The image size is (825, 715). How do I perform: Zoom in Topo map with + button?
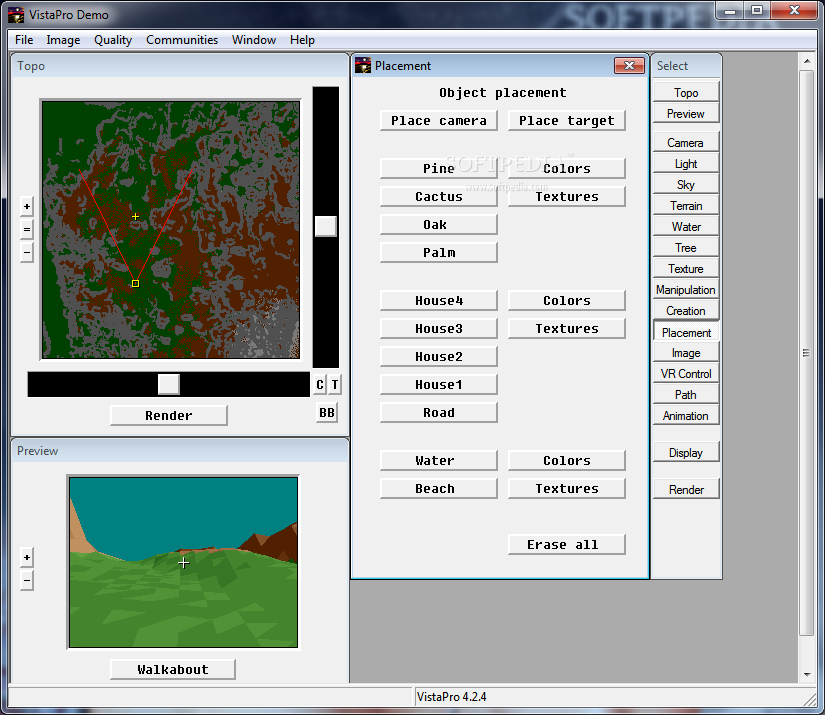click(x=27, y=206)
